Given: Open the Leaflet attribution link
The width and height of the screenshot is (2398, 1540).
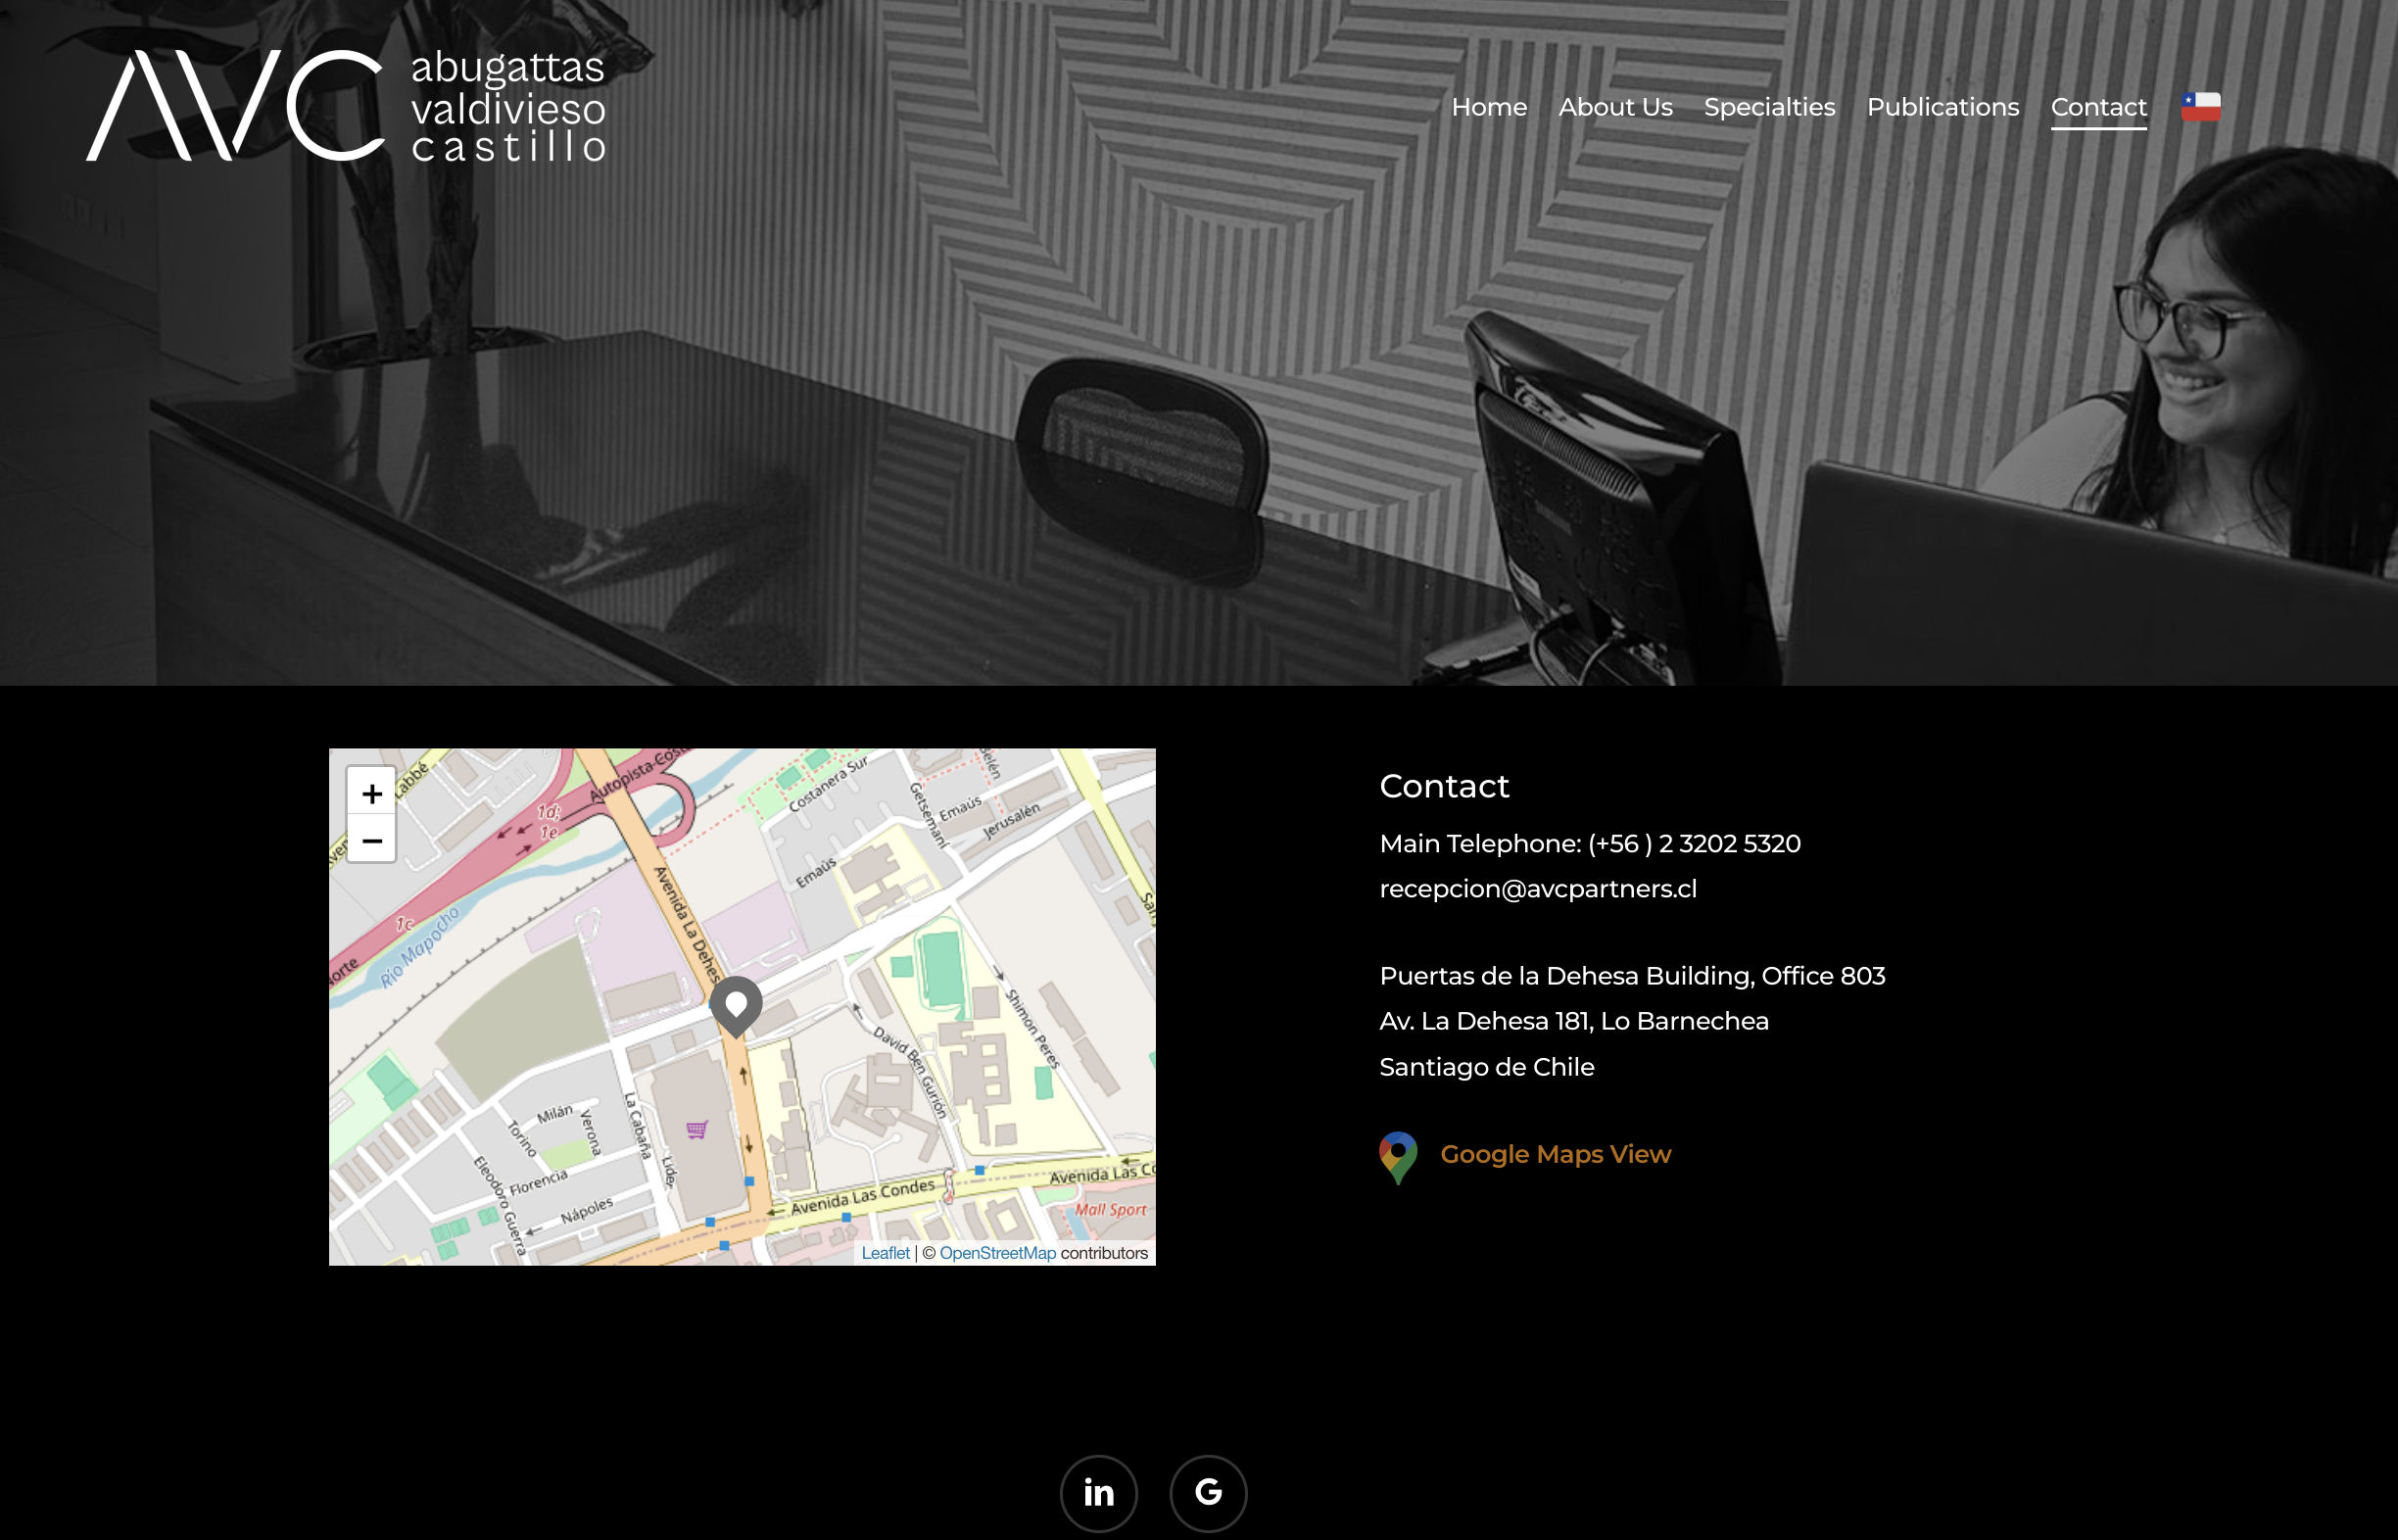Looking at the screenshot, I should coord(885,1253).
